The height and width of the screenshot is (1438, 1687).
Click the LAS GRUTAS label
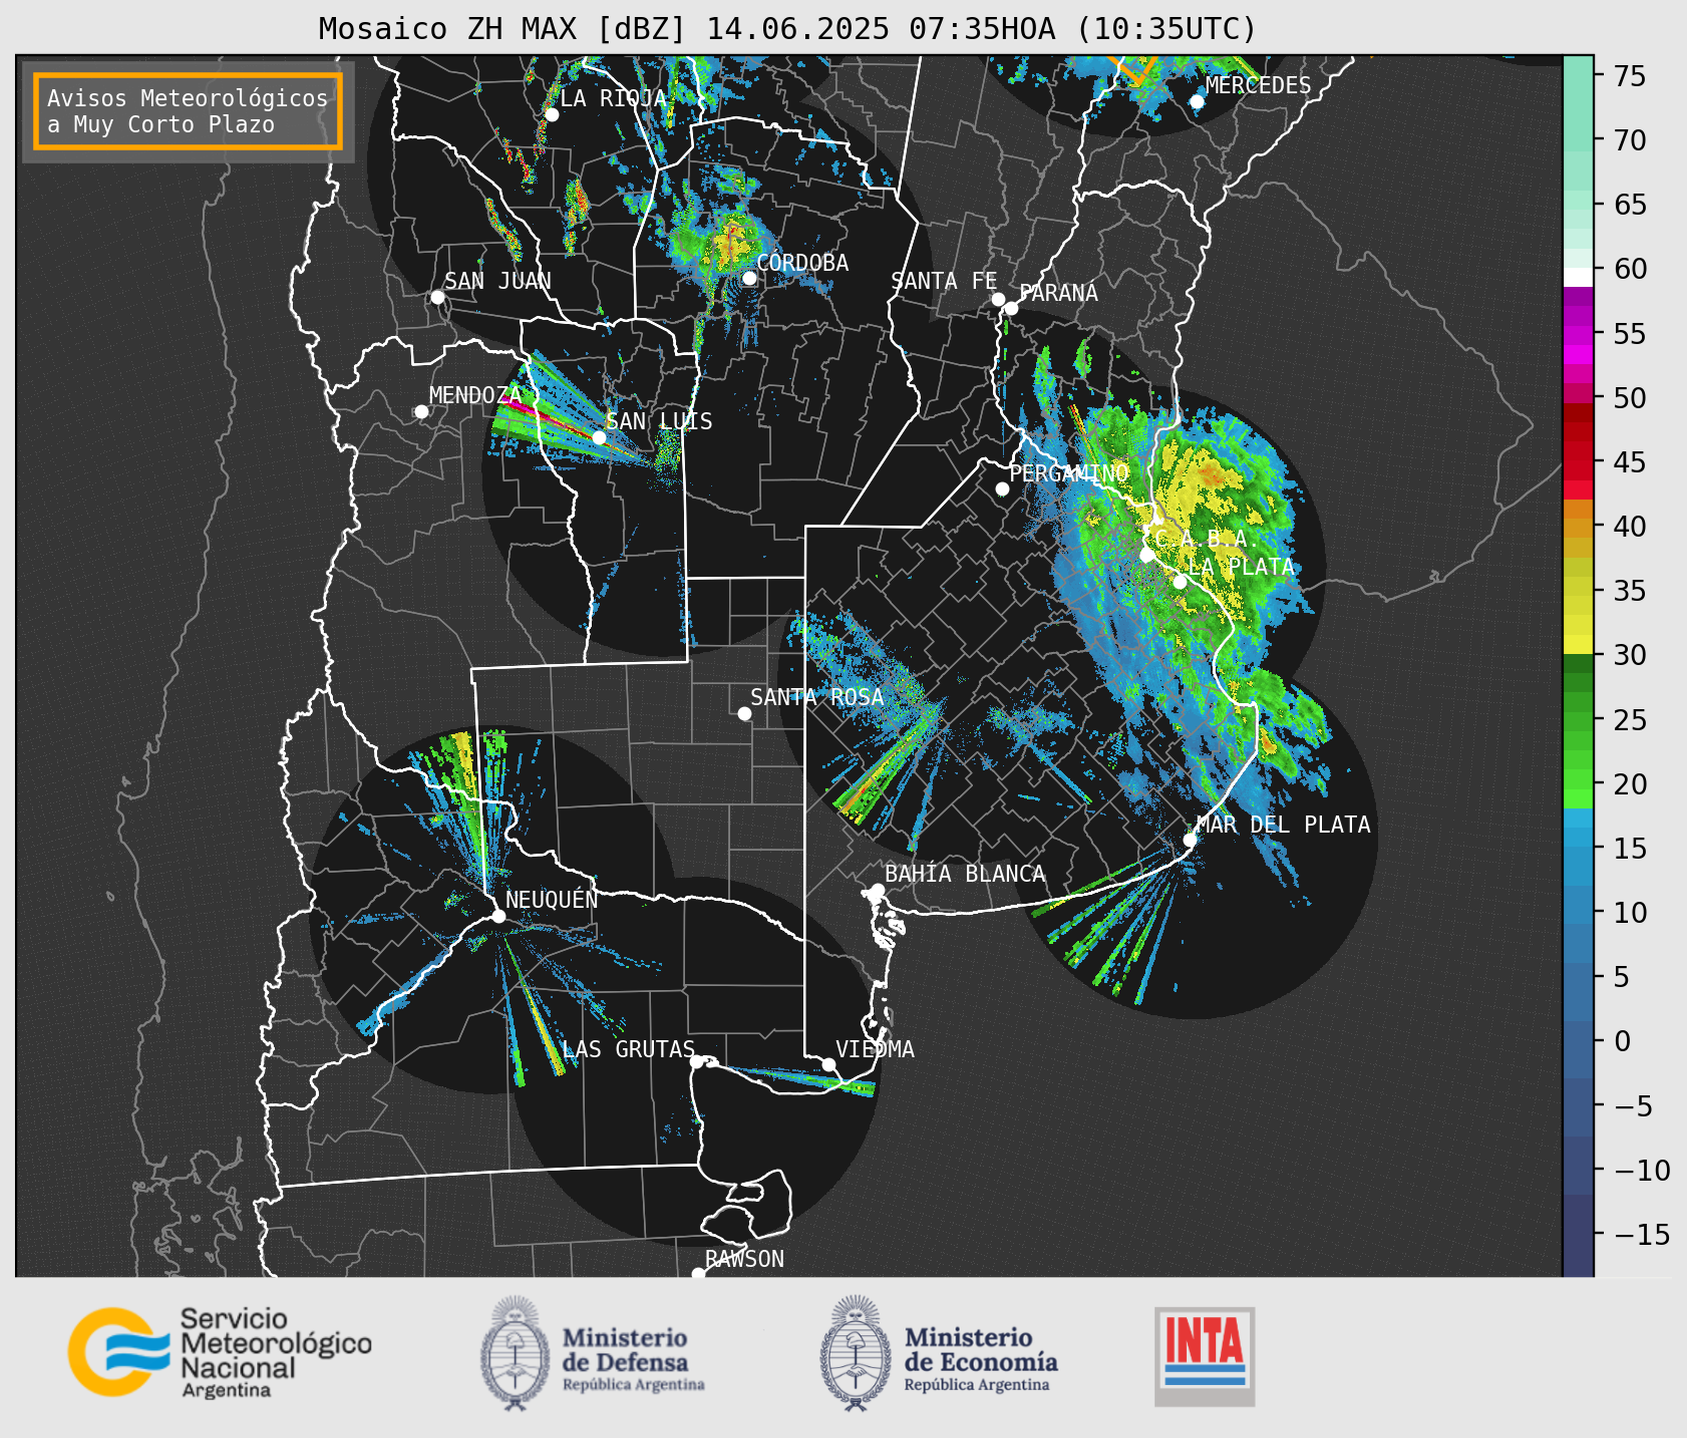point(628,1049)
